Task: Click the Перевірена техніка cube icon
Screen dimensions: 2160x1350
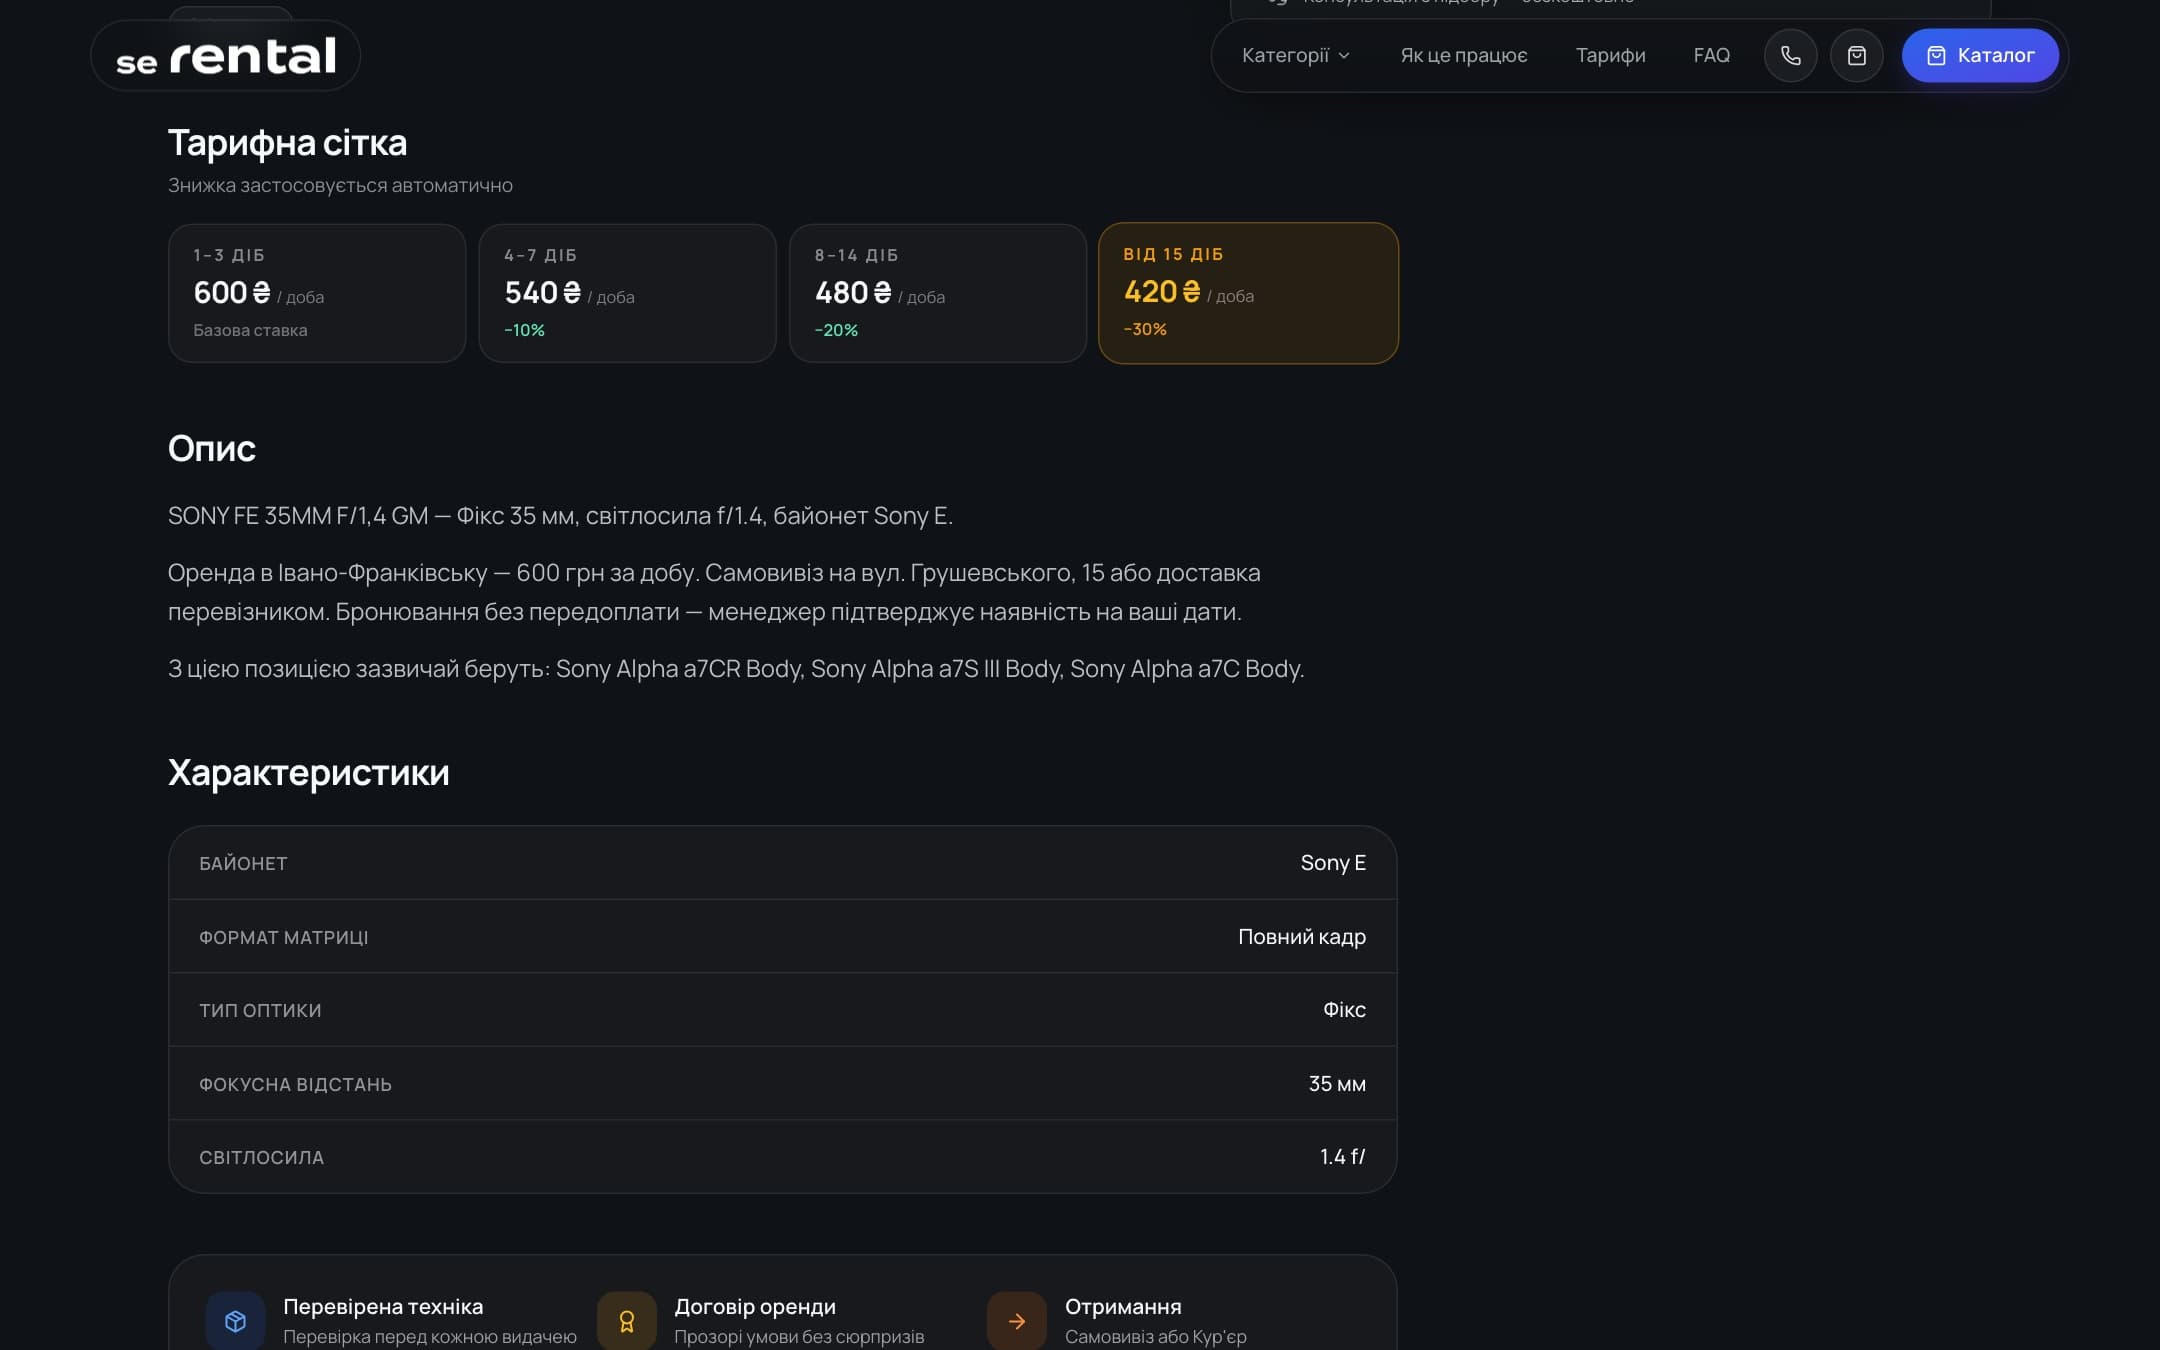Action: click(235, 1321)
